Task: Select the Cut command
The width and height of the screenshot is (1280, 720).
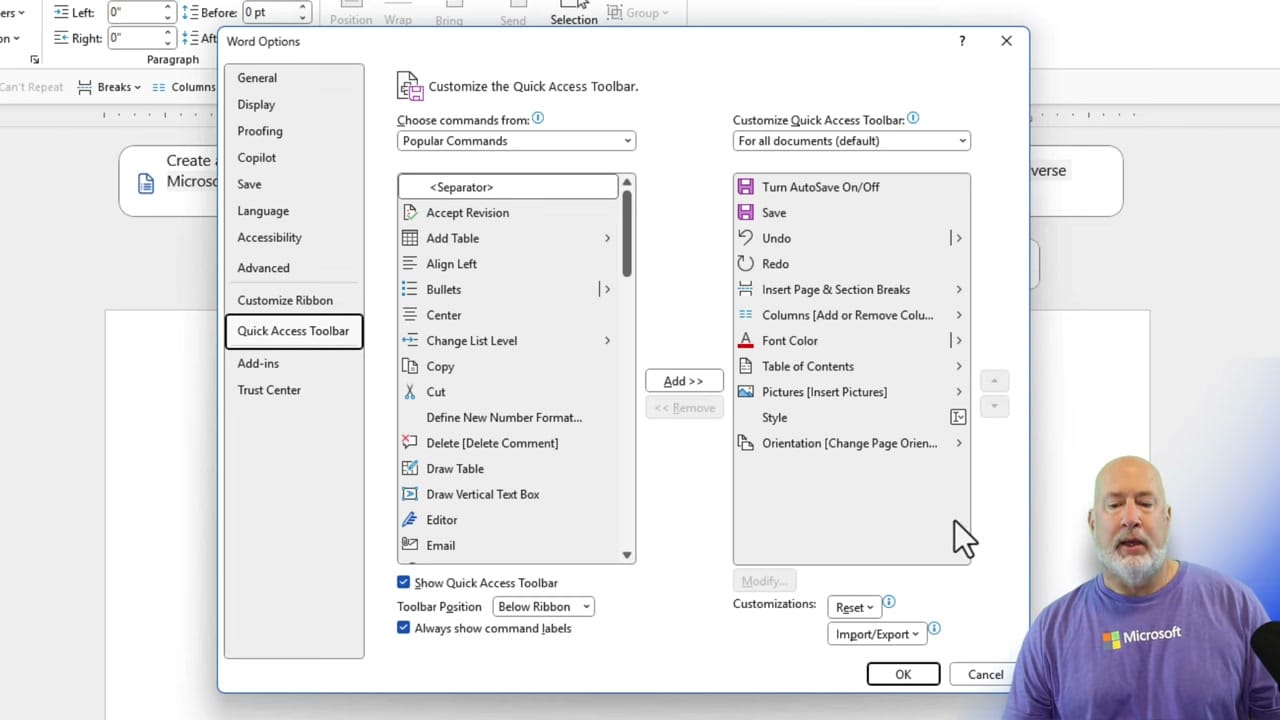Action: point(436,392)
